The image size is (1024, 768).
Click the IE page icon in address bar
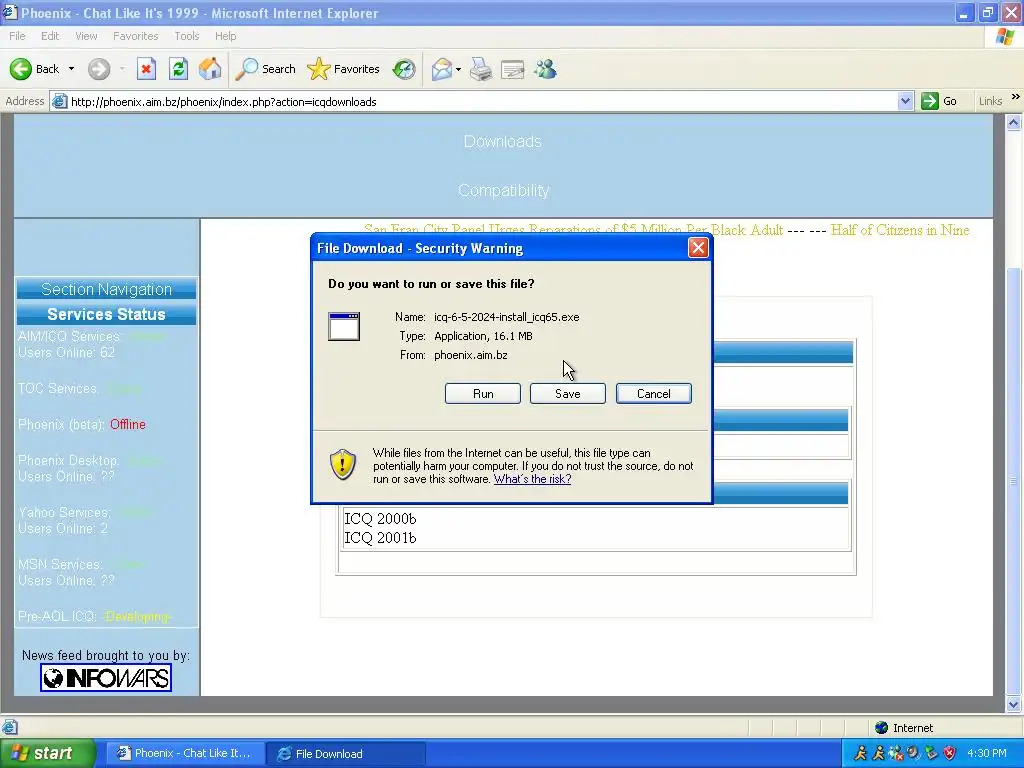click(59, 101)
